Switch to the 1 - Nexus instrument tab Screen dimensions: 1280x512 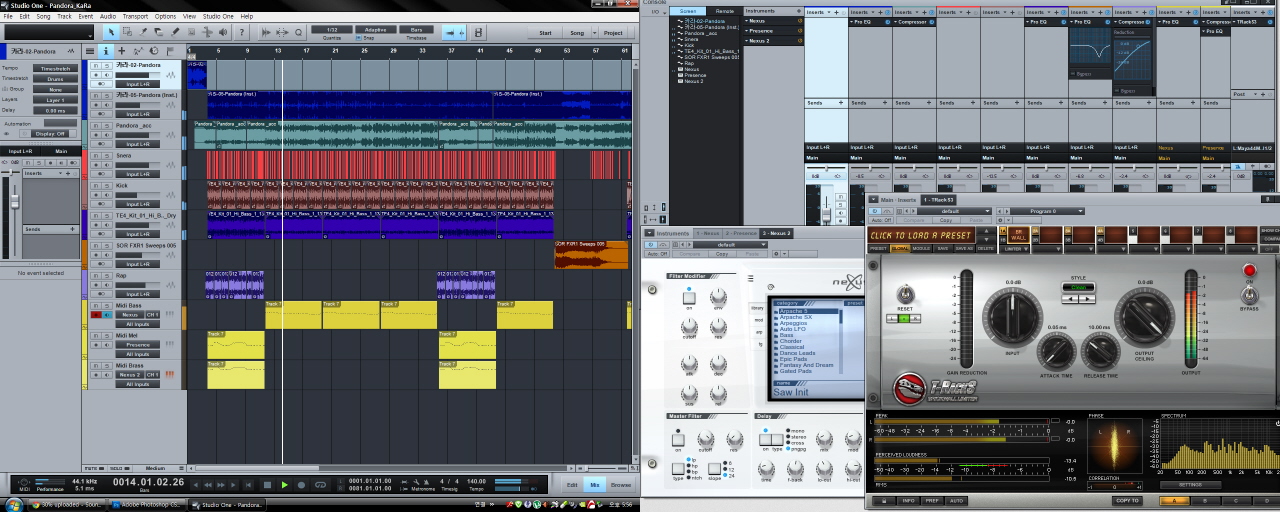[708, 233]
